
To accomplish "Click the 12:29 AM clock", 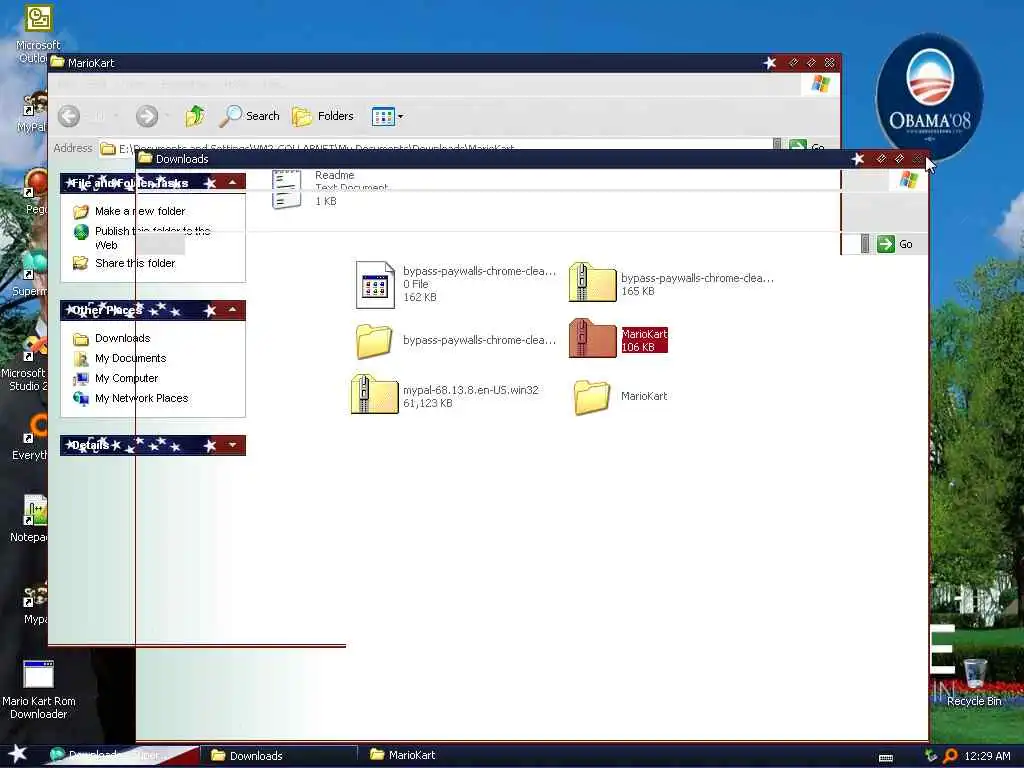I will coord(987,756).
